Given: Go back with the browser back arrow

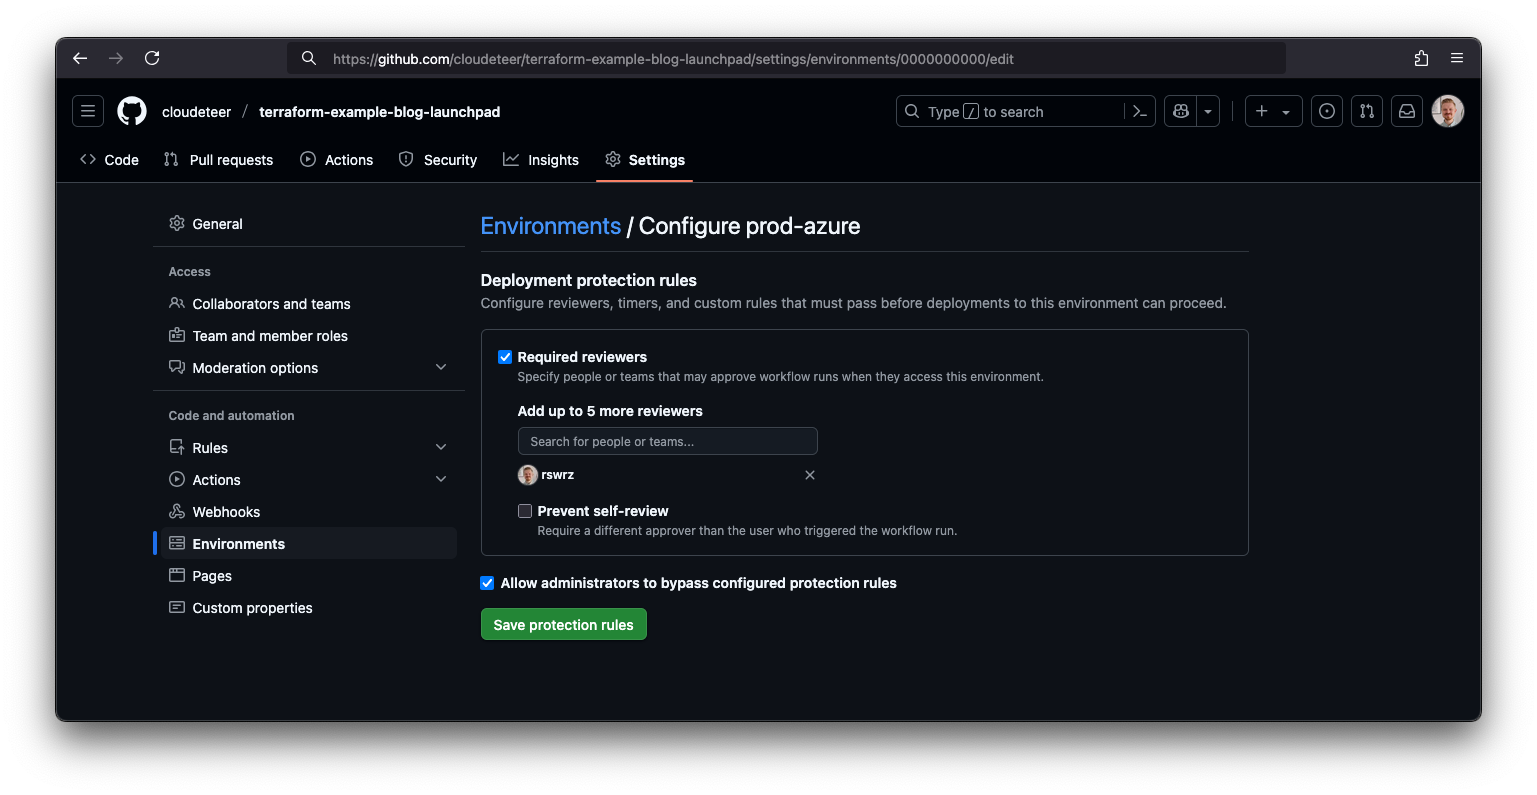Looking at the screenshot, I should pos(80,58).
